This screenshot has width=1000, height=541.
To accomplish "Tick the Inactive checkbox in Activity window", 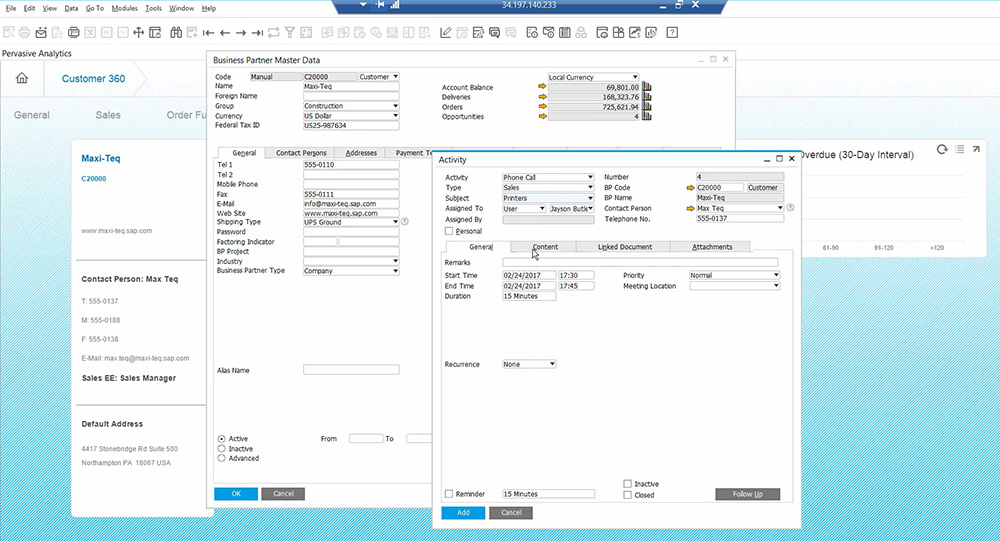I will (x=628, y=484).
